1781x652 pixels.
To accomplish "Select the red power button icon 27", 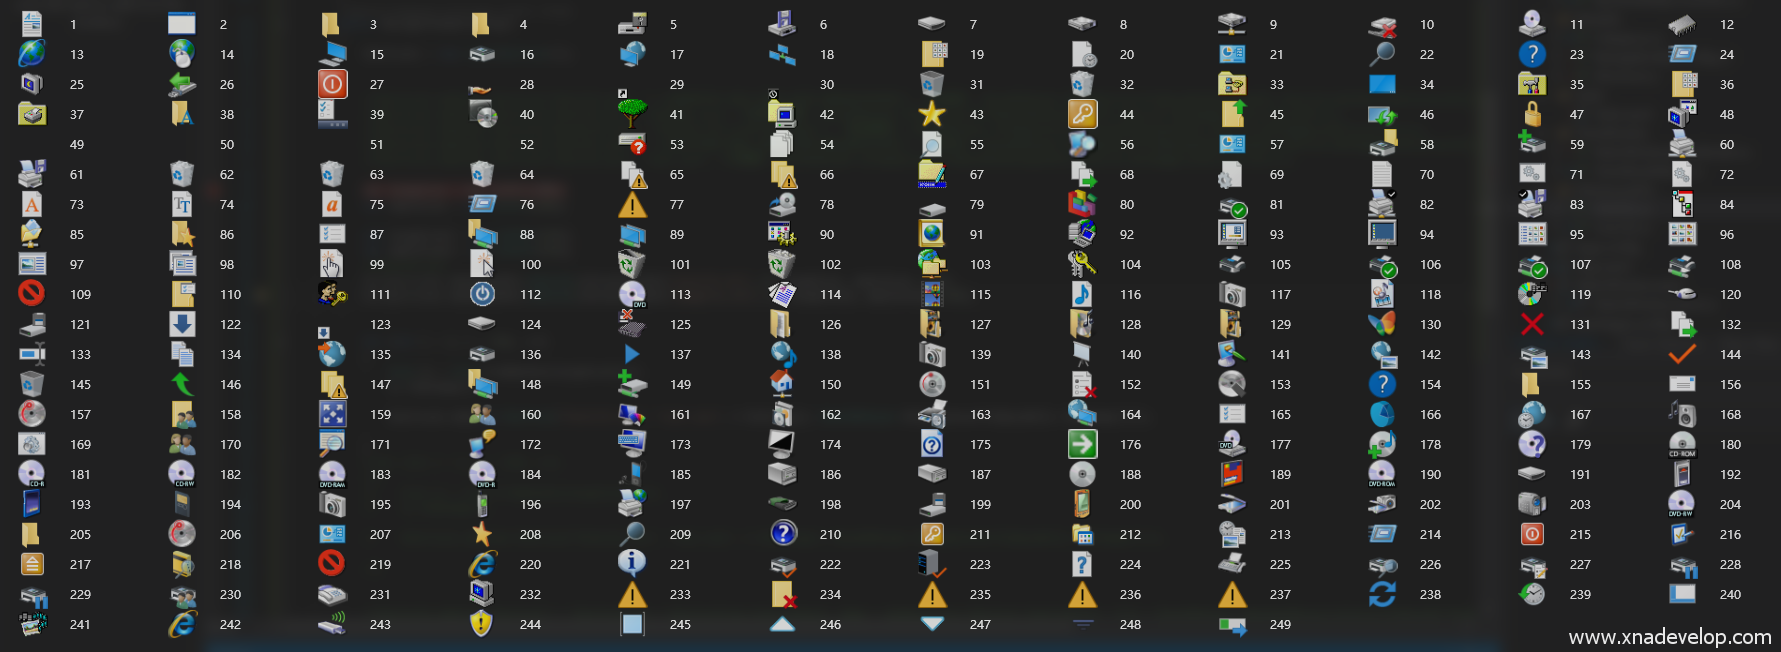I will [332, 84].
